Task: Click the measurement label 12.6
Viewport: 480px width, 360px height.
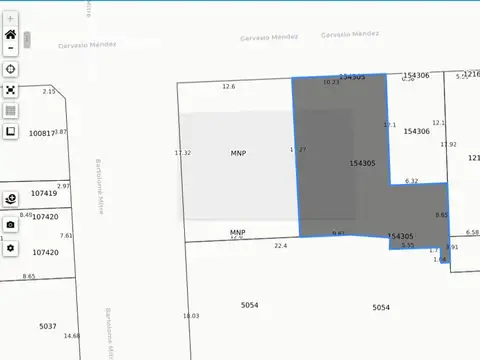Action: point(229,86)
